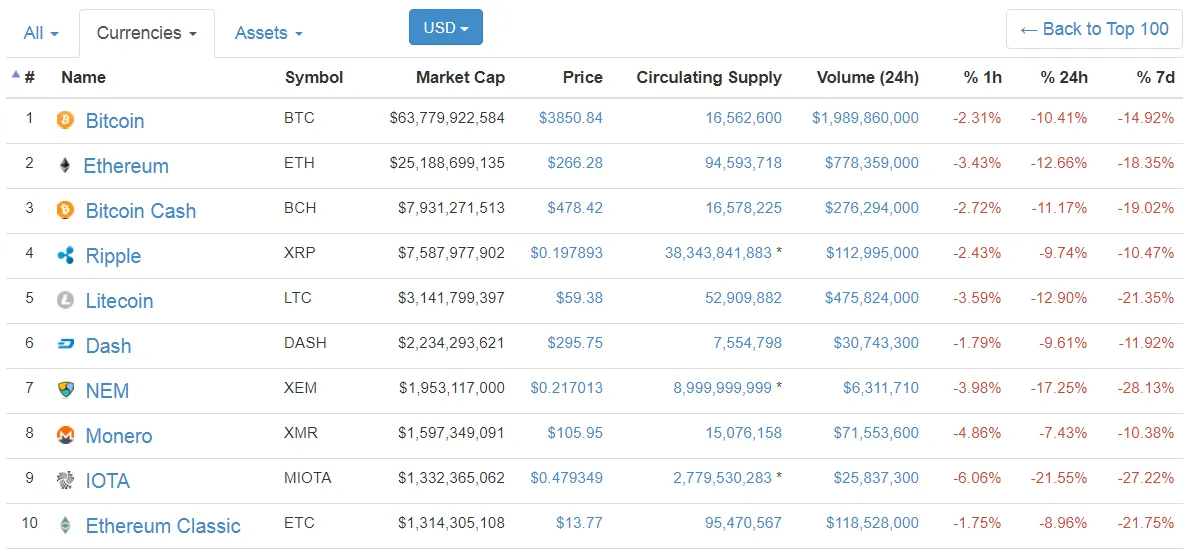
Task: Open the IOTA name link
Action: pyautogui.click(x=108, y=481)
